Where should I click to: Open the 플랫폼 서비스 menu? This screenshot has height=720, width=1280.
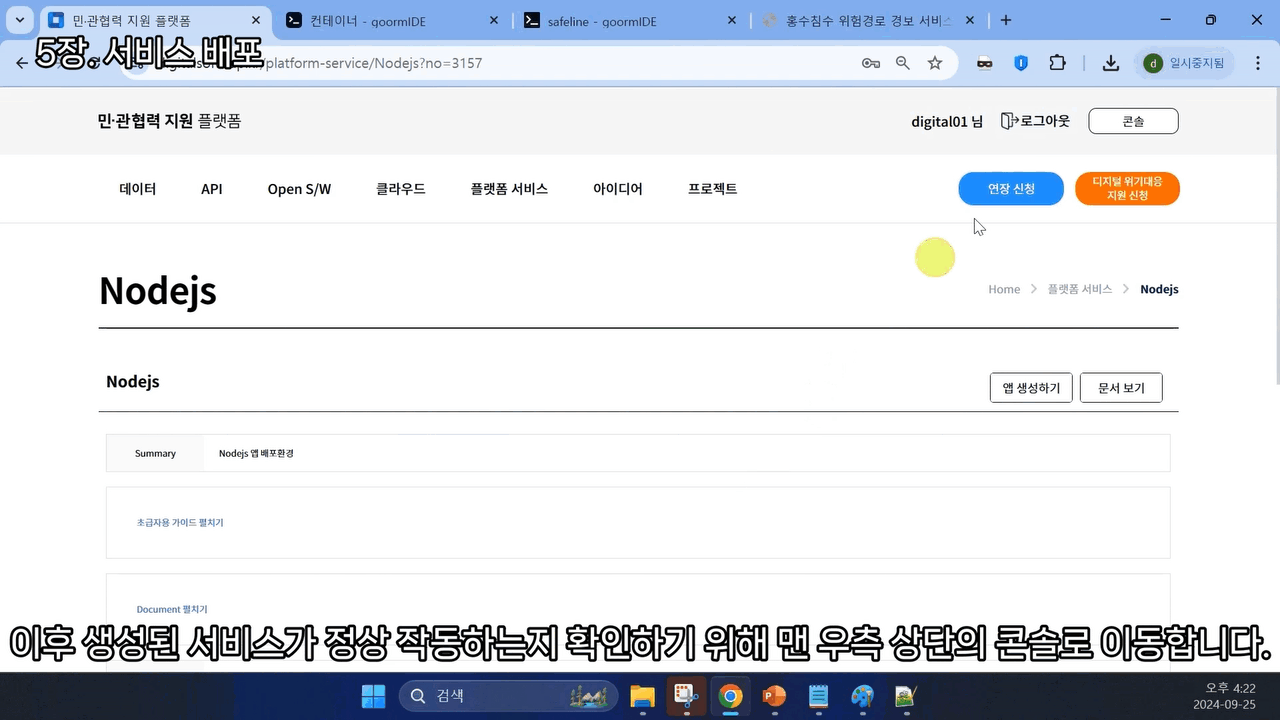pos(509,189)
